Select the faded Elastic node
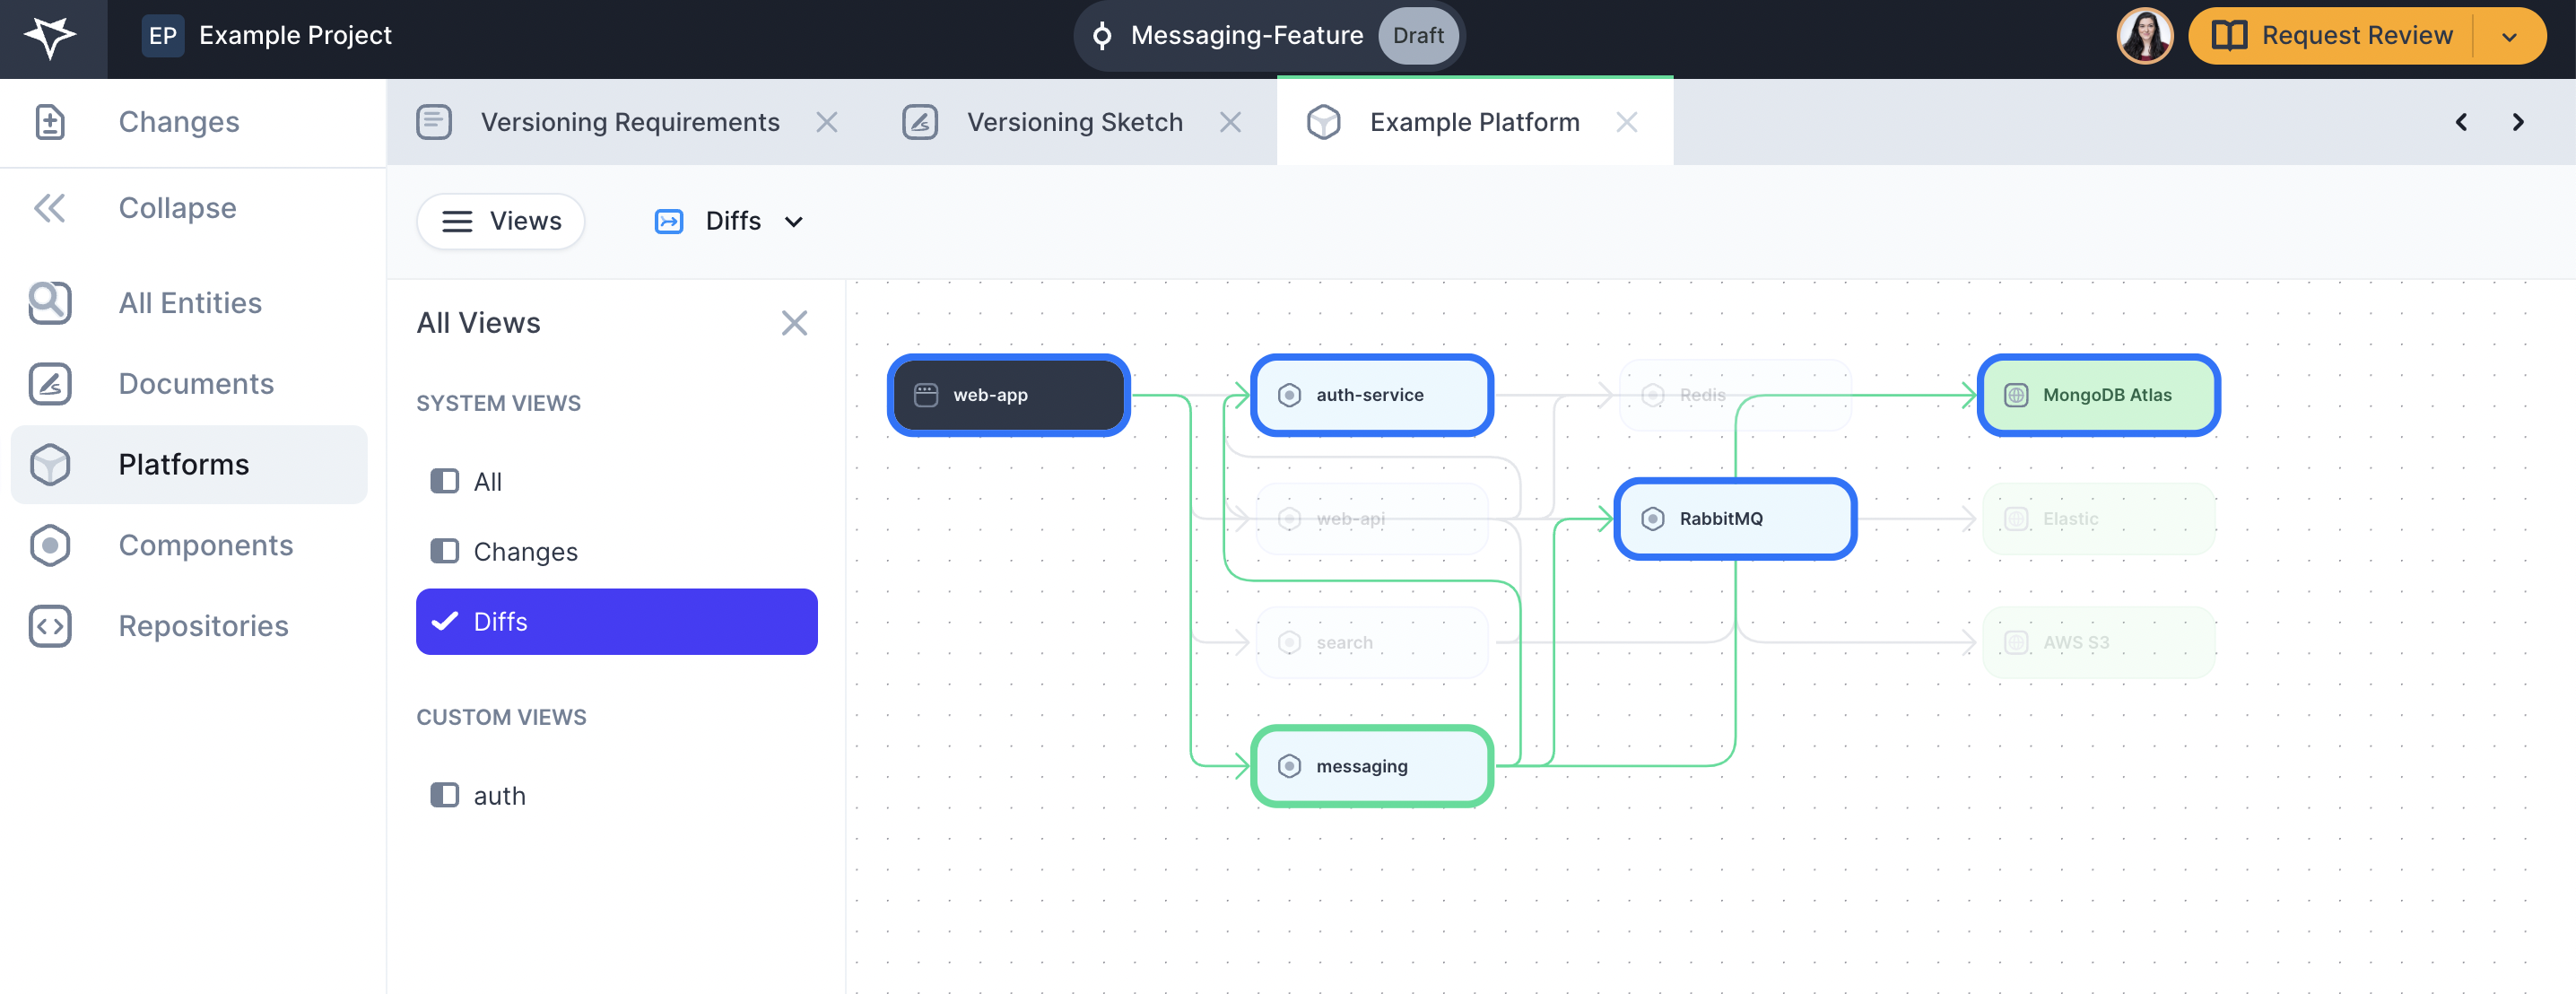 pos(2099,519)
